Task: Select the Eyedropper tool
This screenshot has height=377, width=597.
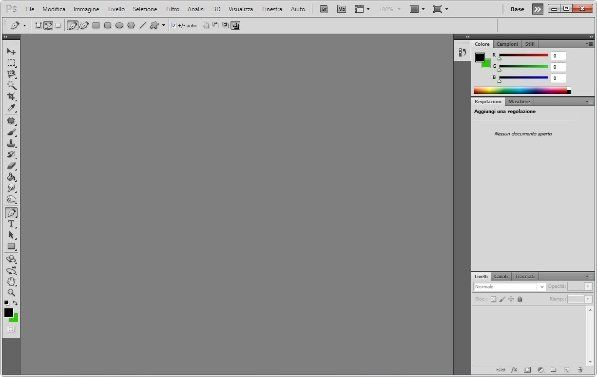Action: point(11,108)
